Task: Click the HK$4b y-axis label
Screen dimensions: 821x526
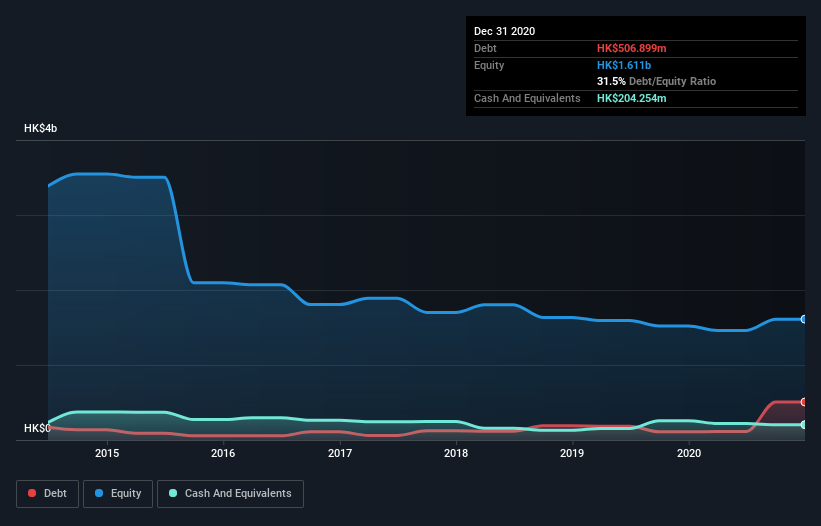Action: pos(40,128)
